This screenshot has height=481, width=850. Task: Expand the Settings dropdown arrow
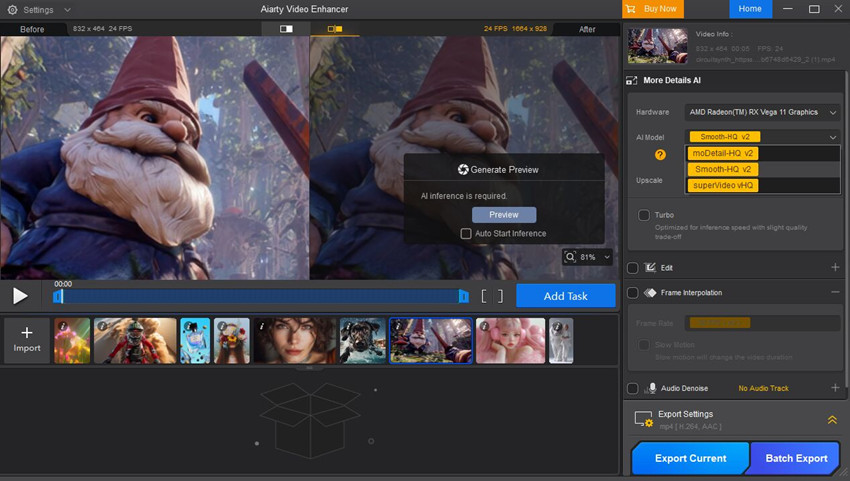coord(67,10)
